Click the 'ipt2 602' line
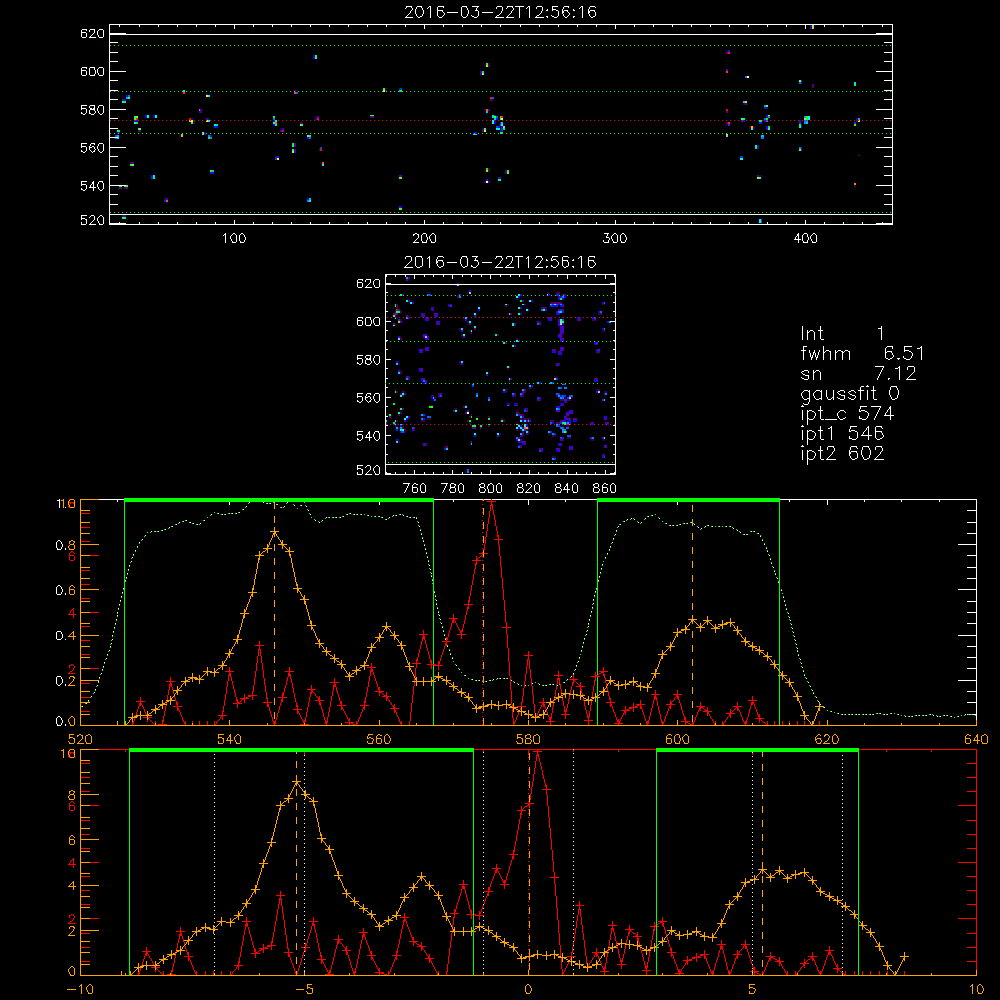Image resolution: width=1000 pixels, height=1000 pixels. click(842, 453)
